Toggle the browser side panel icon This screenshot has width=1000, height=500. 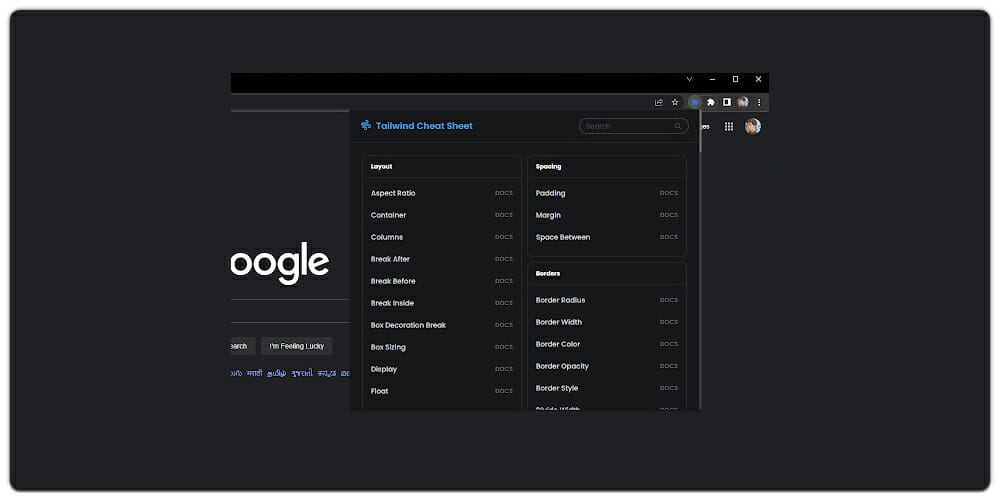click(x=727, y=102)
